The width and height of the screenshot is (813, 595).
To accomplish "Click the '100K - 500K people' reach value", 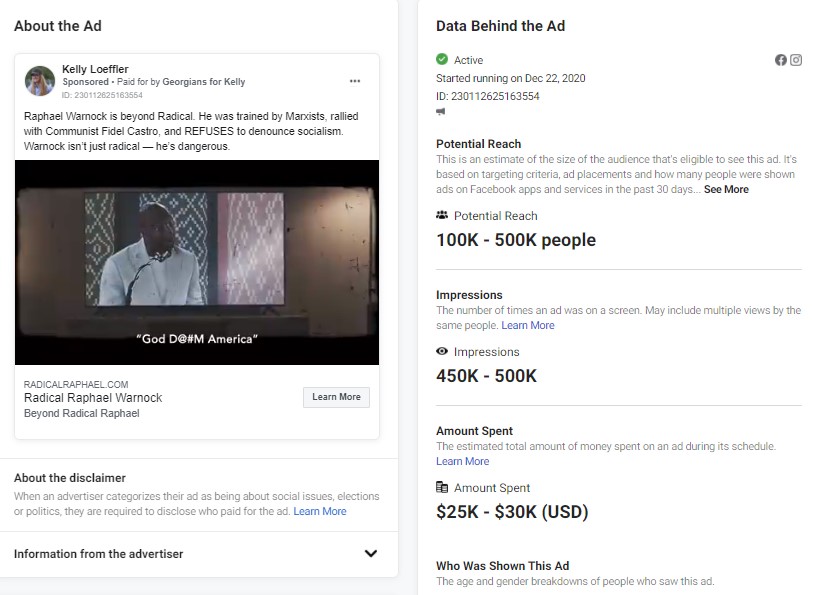I will click(516, 240).
